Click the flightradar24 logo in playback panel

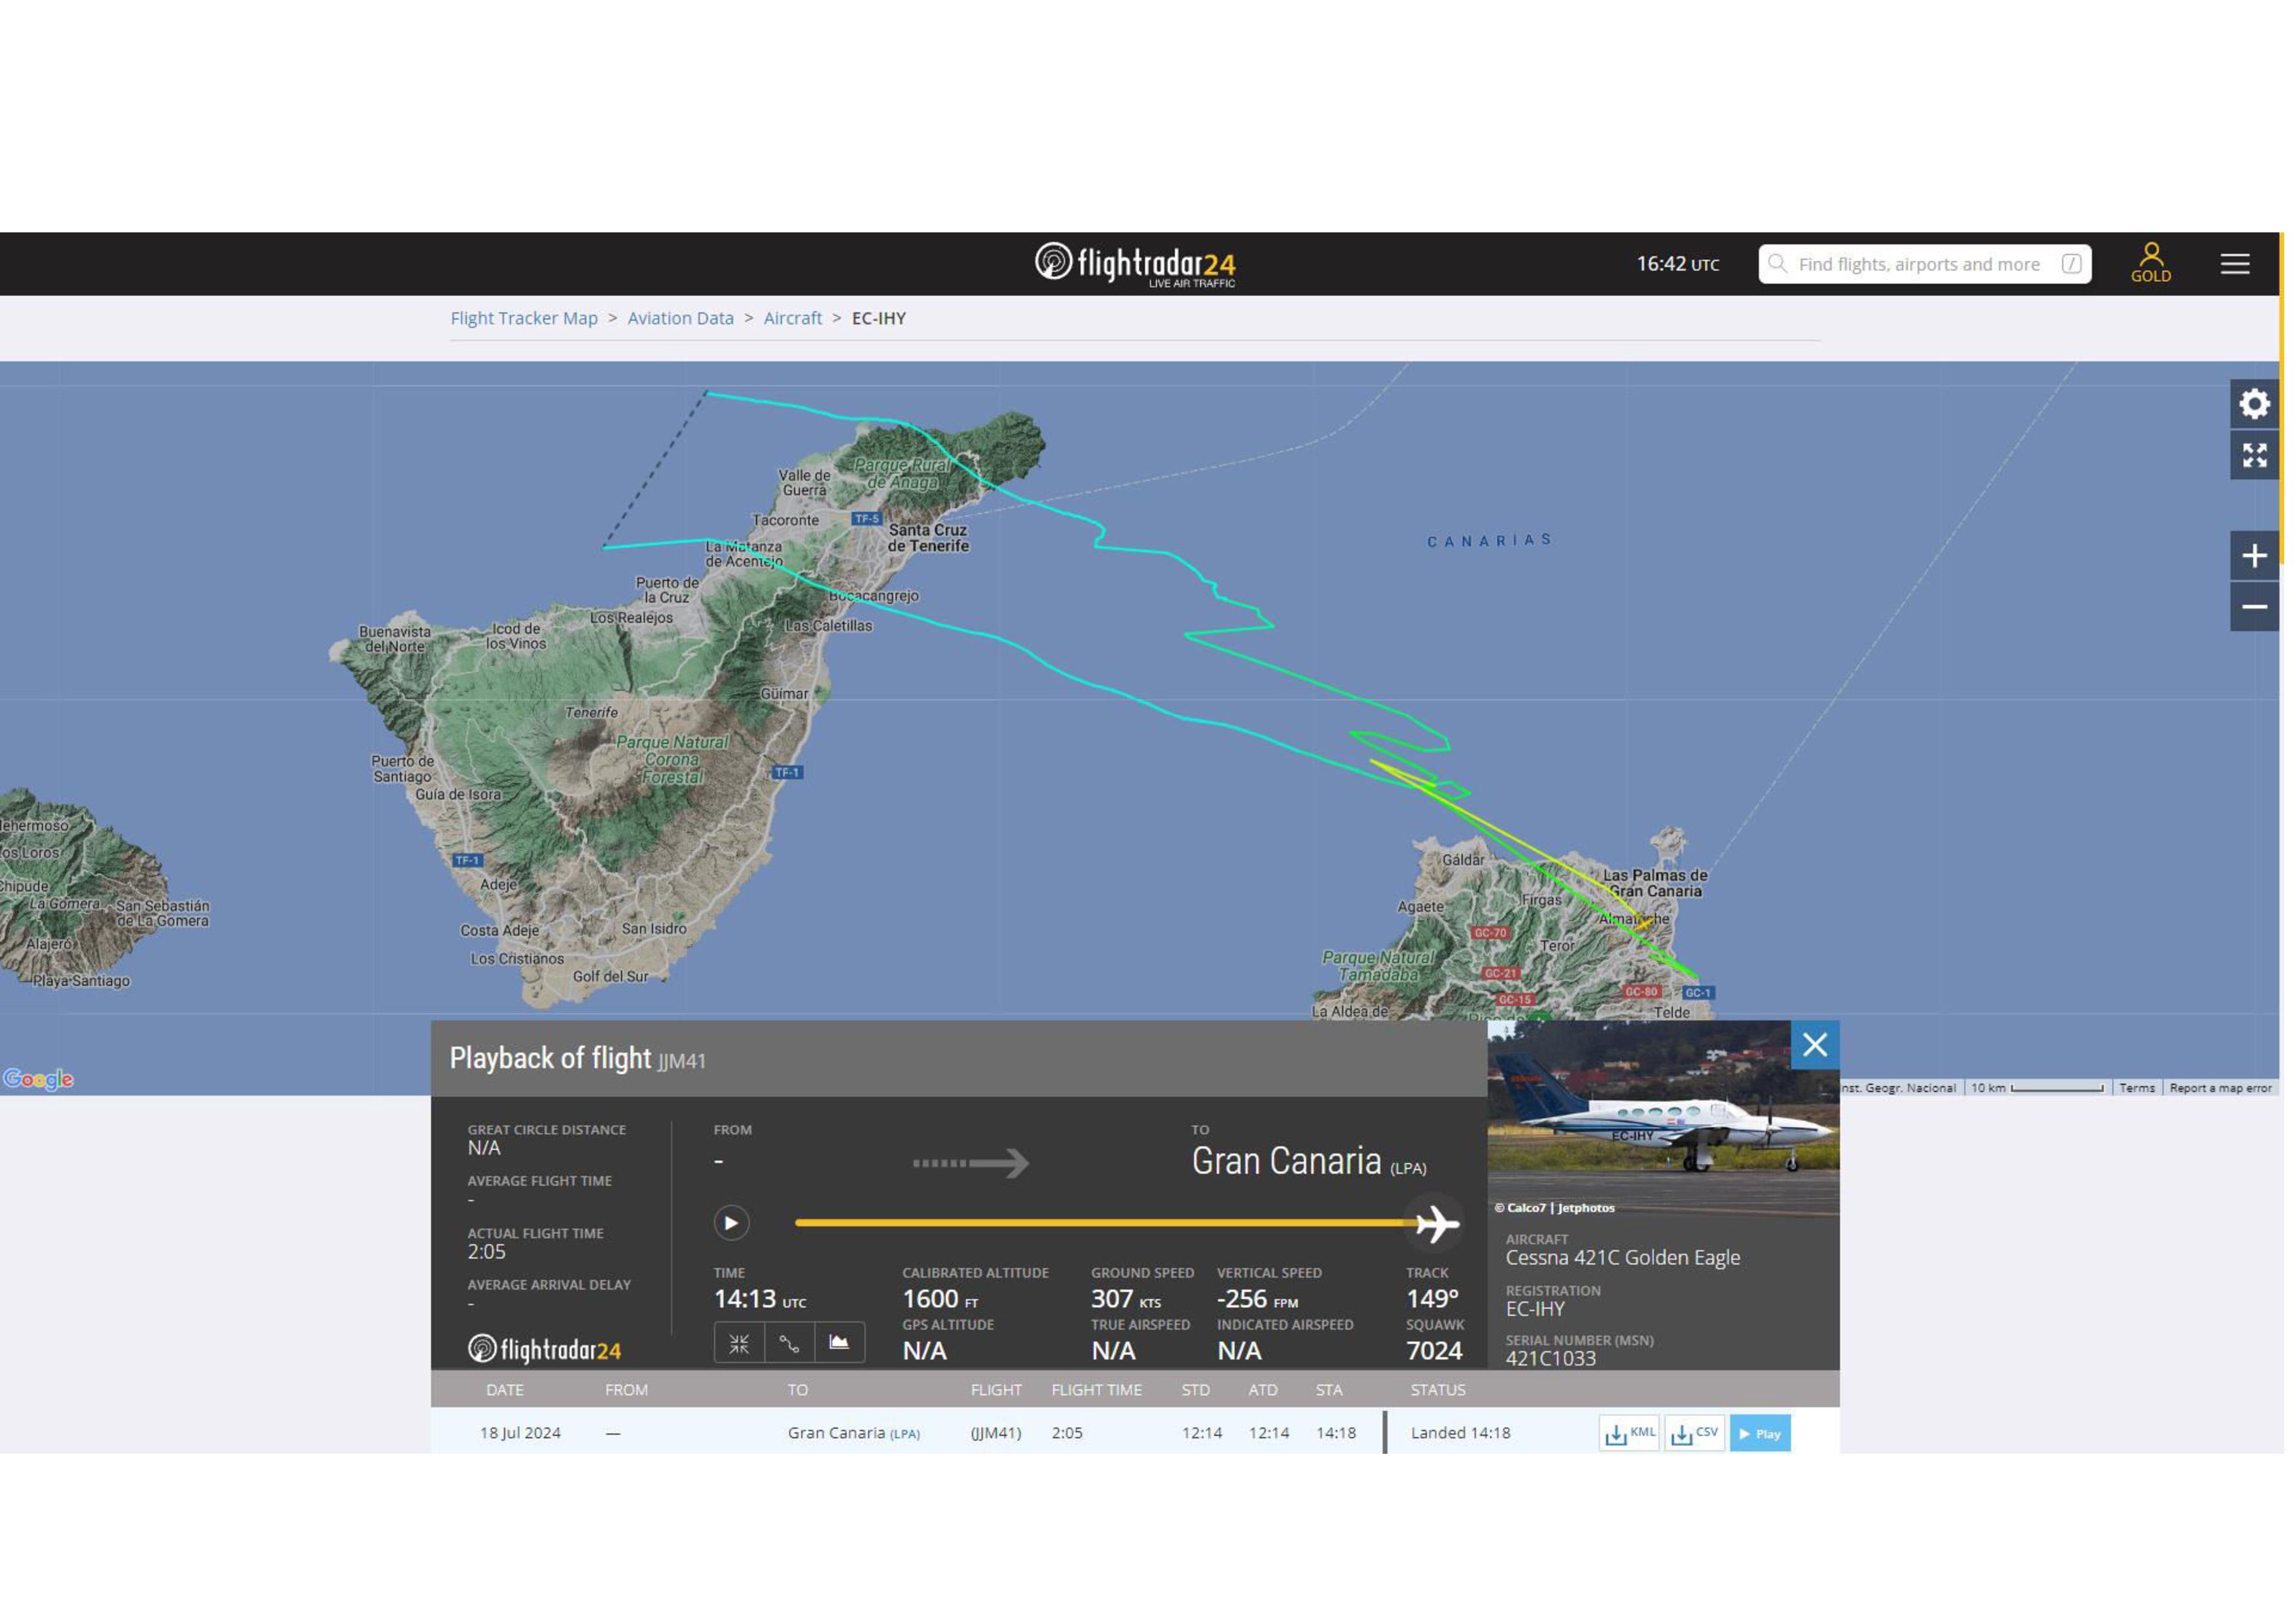(x=545, y=1349)
